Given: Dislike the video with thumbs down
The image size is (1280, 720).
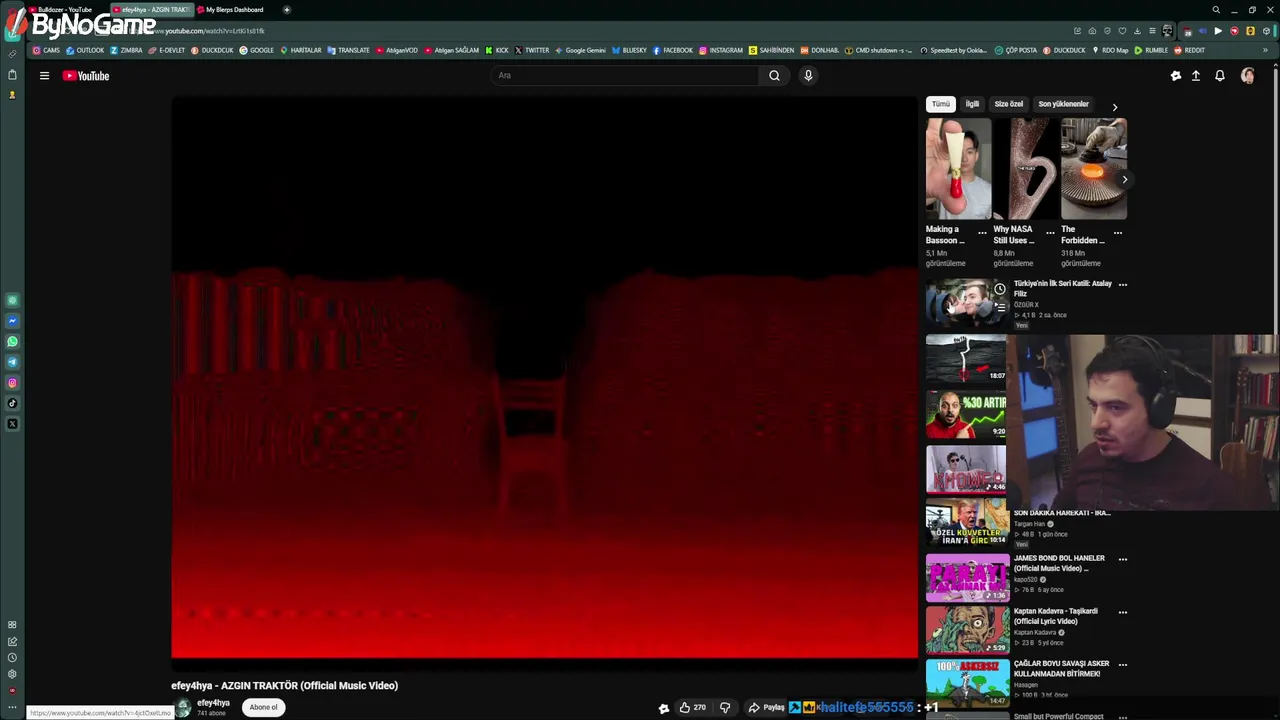Looking at the screenshot, I should pyautogui.click(x=725, y=707).
